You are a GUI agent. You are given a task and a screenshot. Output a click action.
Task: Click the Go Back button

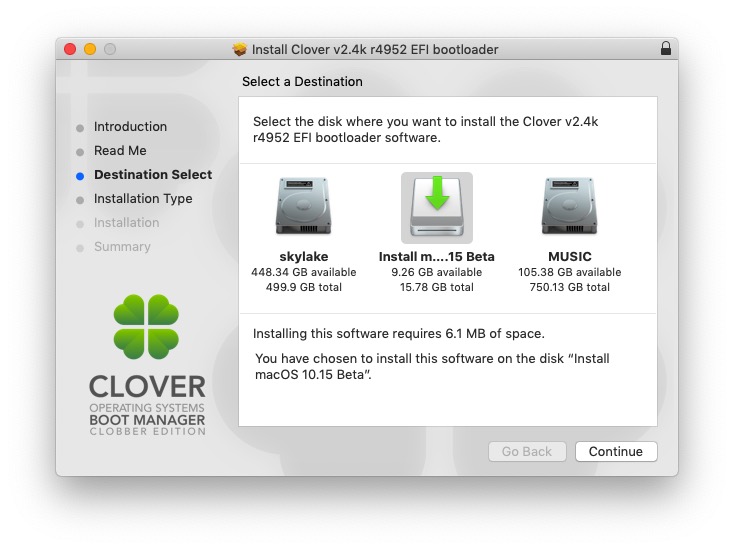coord(527,451)
